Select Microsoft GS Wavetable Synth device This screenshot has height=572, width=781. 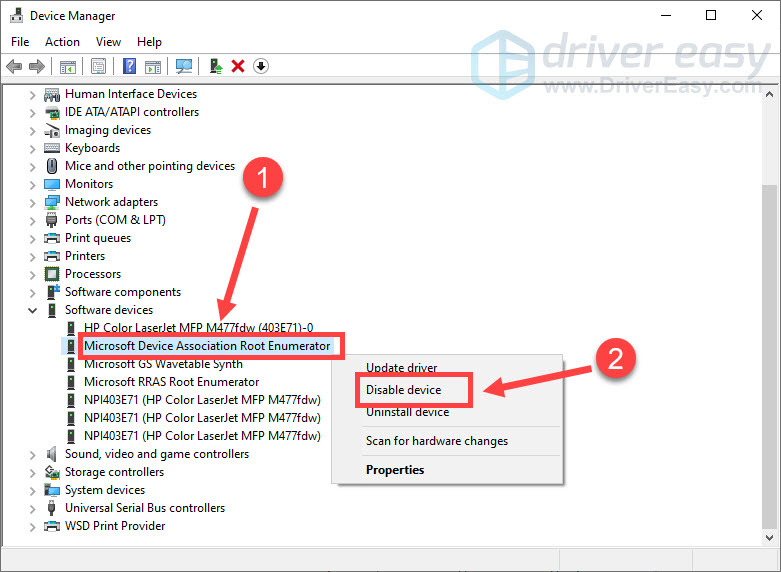click(x=163, y=364)
